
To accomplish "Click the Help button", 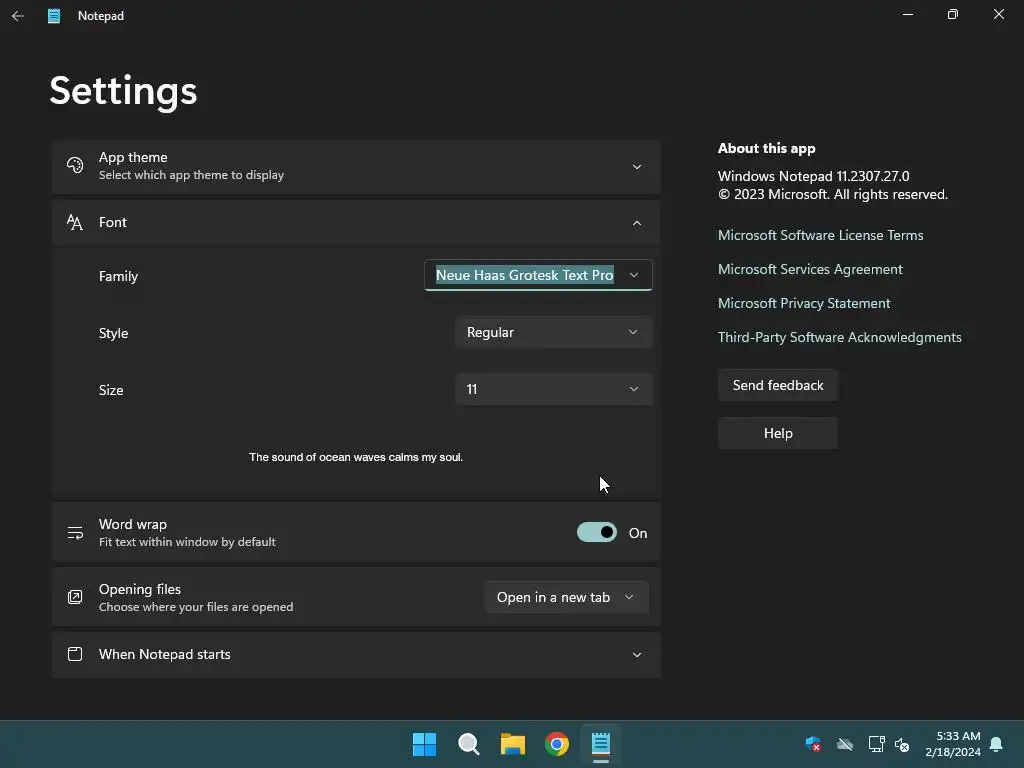I will pyautogui.click(x=778, y=433).
